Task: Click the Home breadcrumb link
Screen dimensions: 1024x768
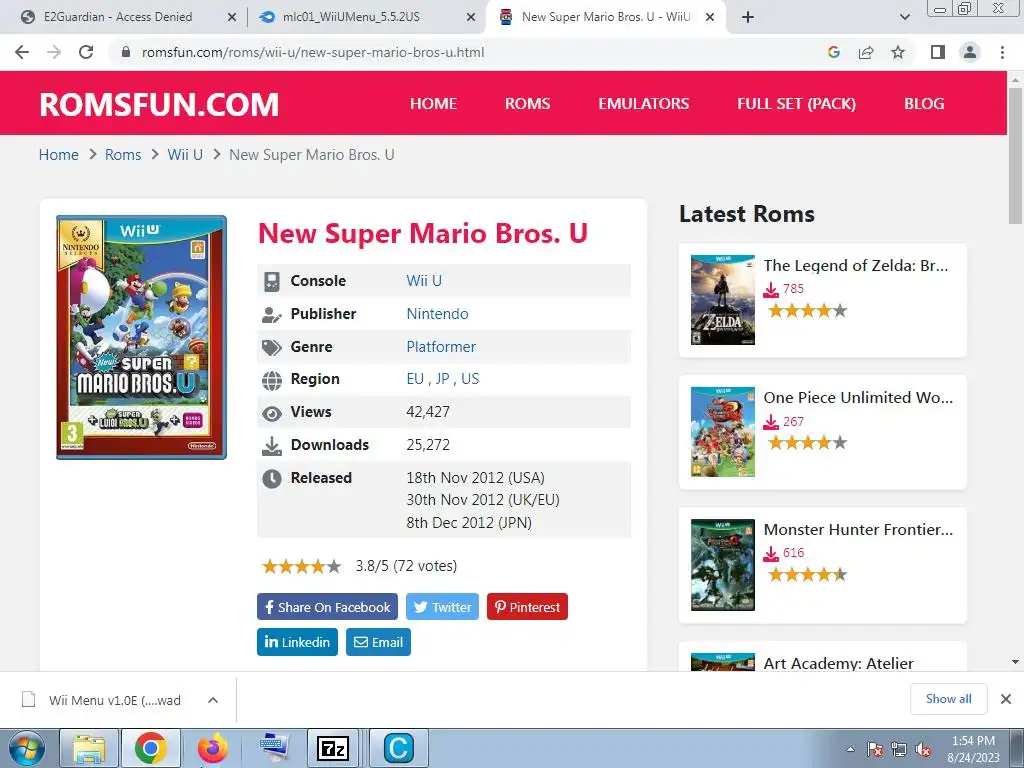Action: (58, 155)
